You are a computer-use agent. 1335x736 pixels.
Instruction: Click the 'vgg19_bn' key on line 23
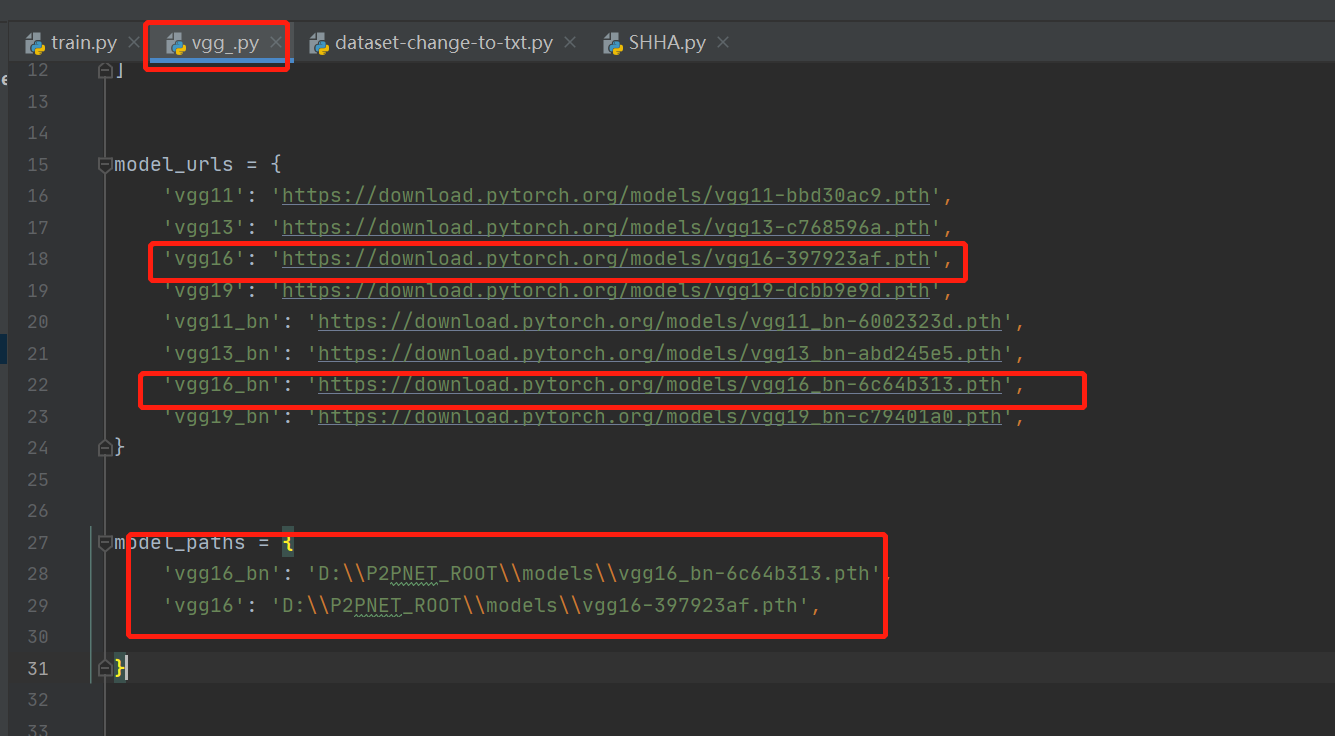coord(222,416)
